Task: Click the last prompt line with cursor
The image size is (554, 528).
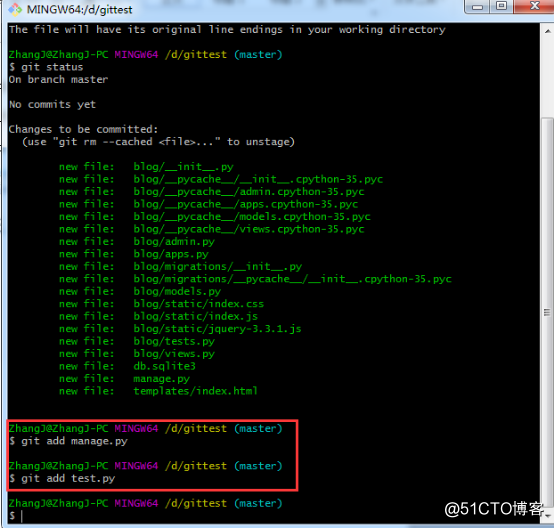Action: (16, 516)
